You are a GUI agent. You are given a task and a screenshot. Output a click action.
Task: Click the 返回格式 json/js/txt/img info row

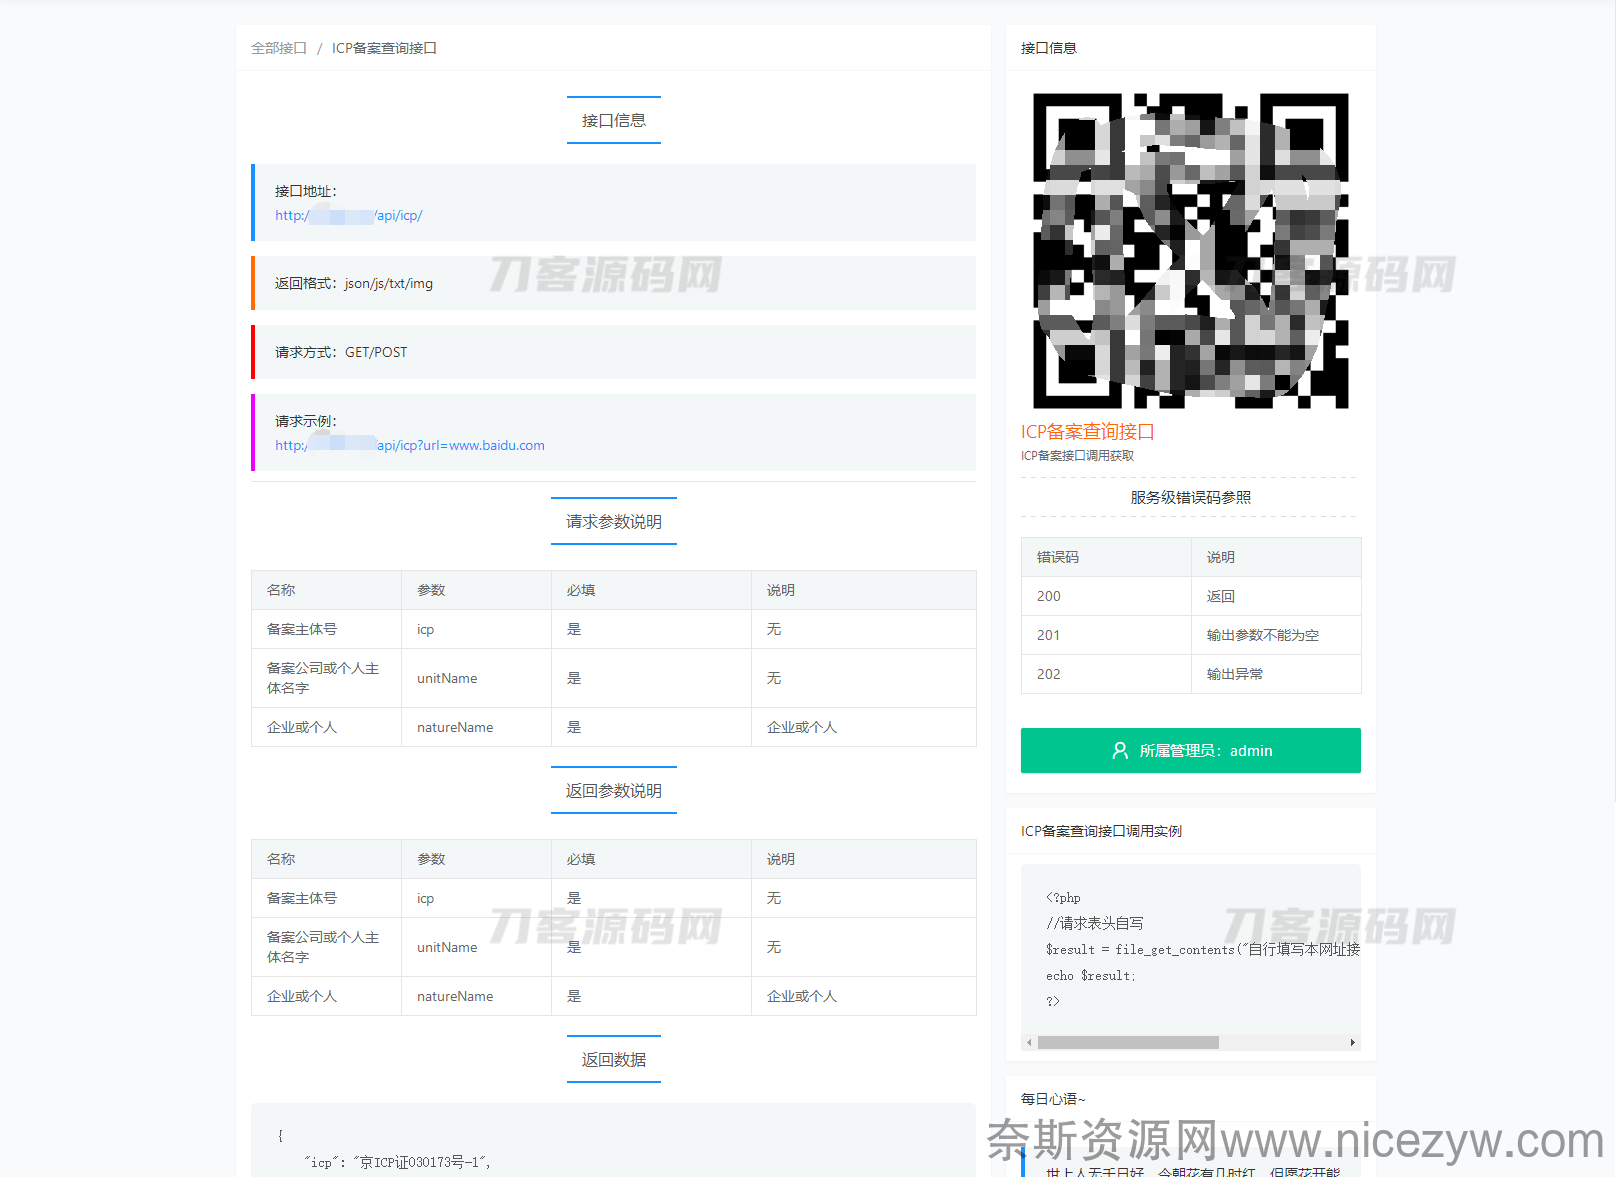(x=613, y=284)
